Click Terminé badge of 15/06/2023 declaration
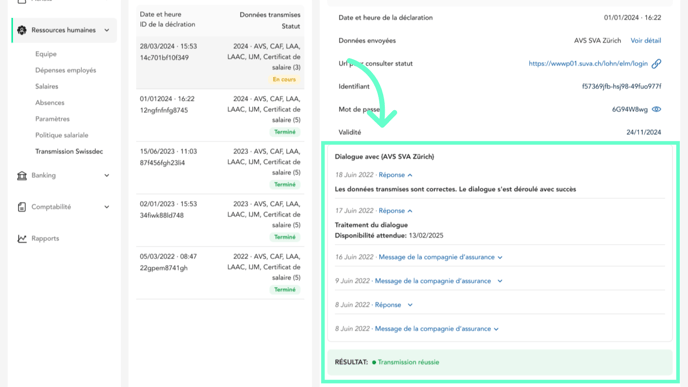The height and width of the screenshot is (387, 688). (x=285, y=184)
